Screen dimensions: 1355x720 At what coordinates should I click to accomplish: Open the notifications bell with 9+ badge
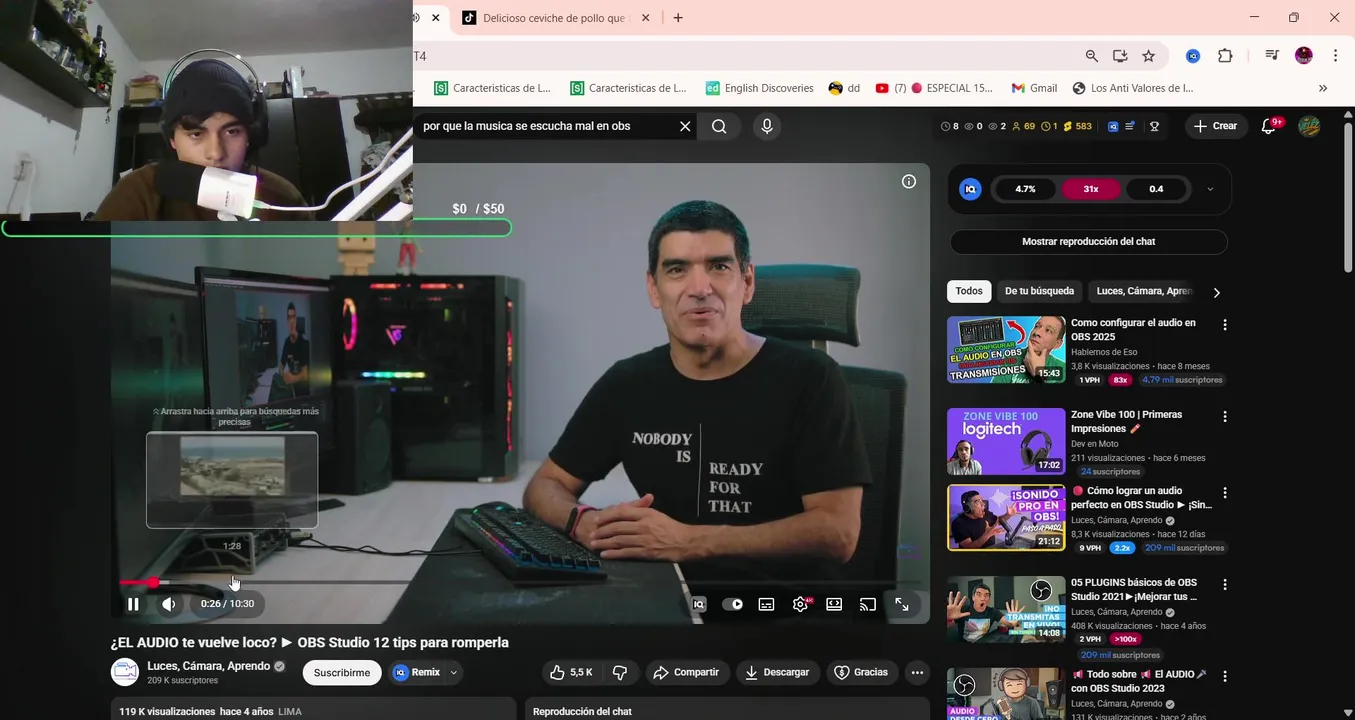click(1269, 126)
